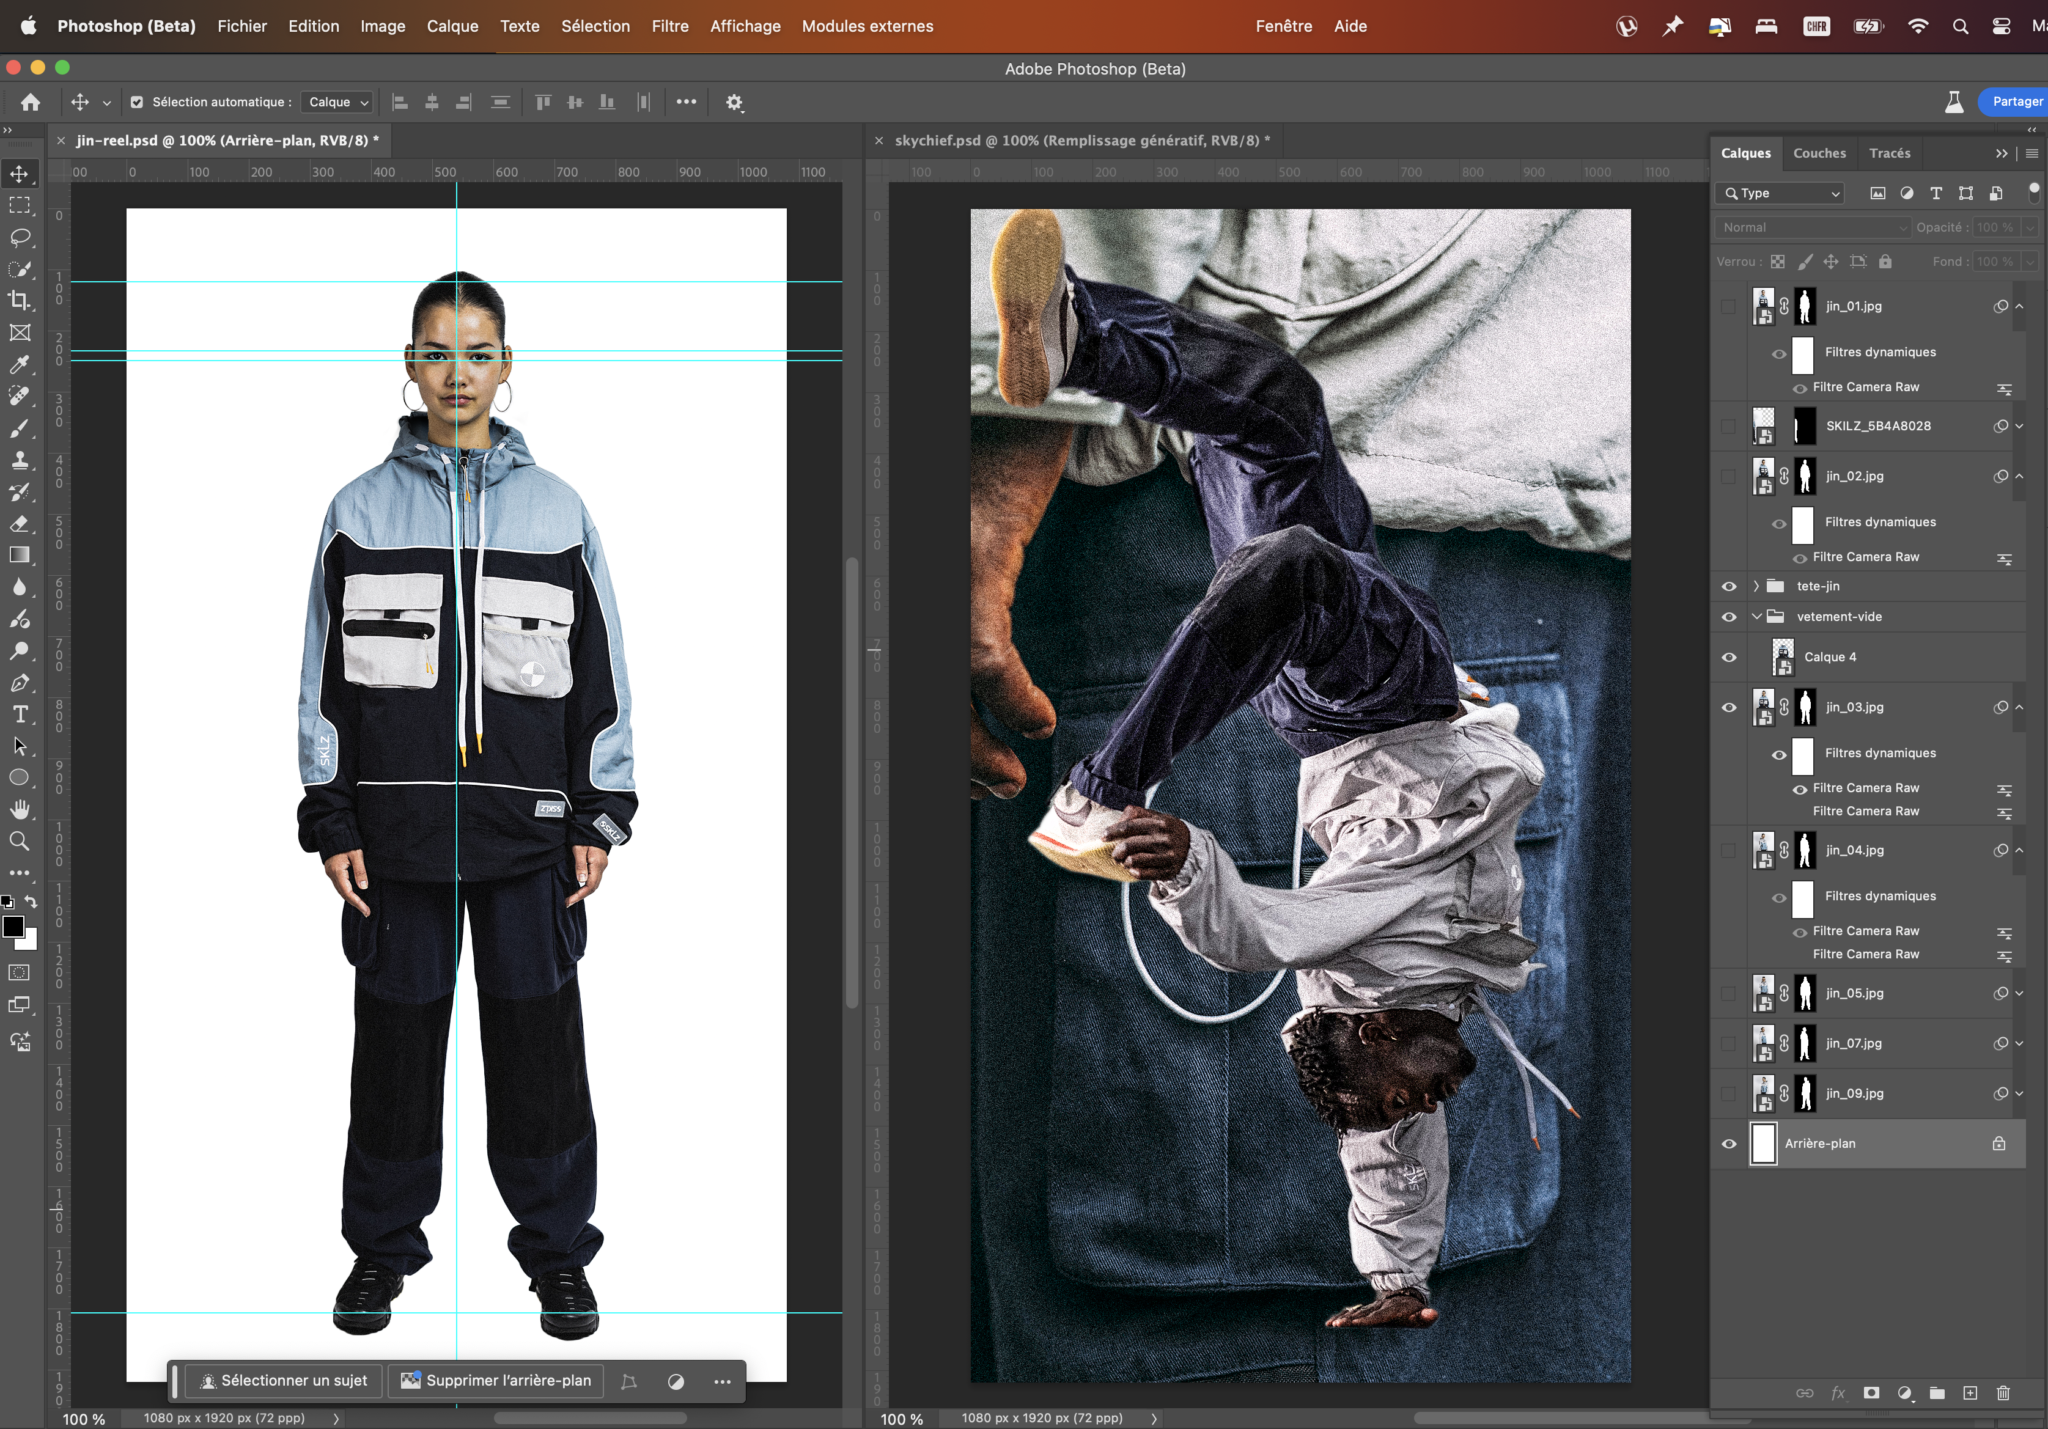Open the Calque auto-select dropdown
This screenshot has width=2048, height=1429.
(338, 102)
